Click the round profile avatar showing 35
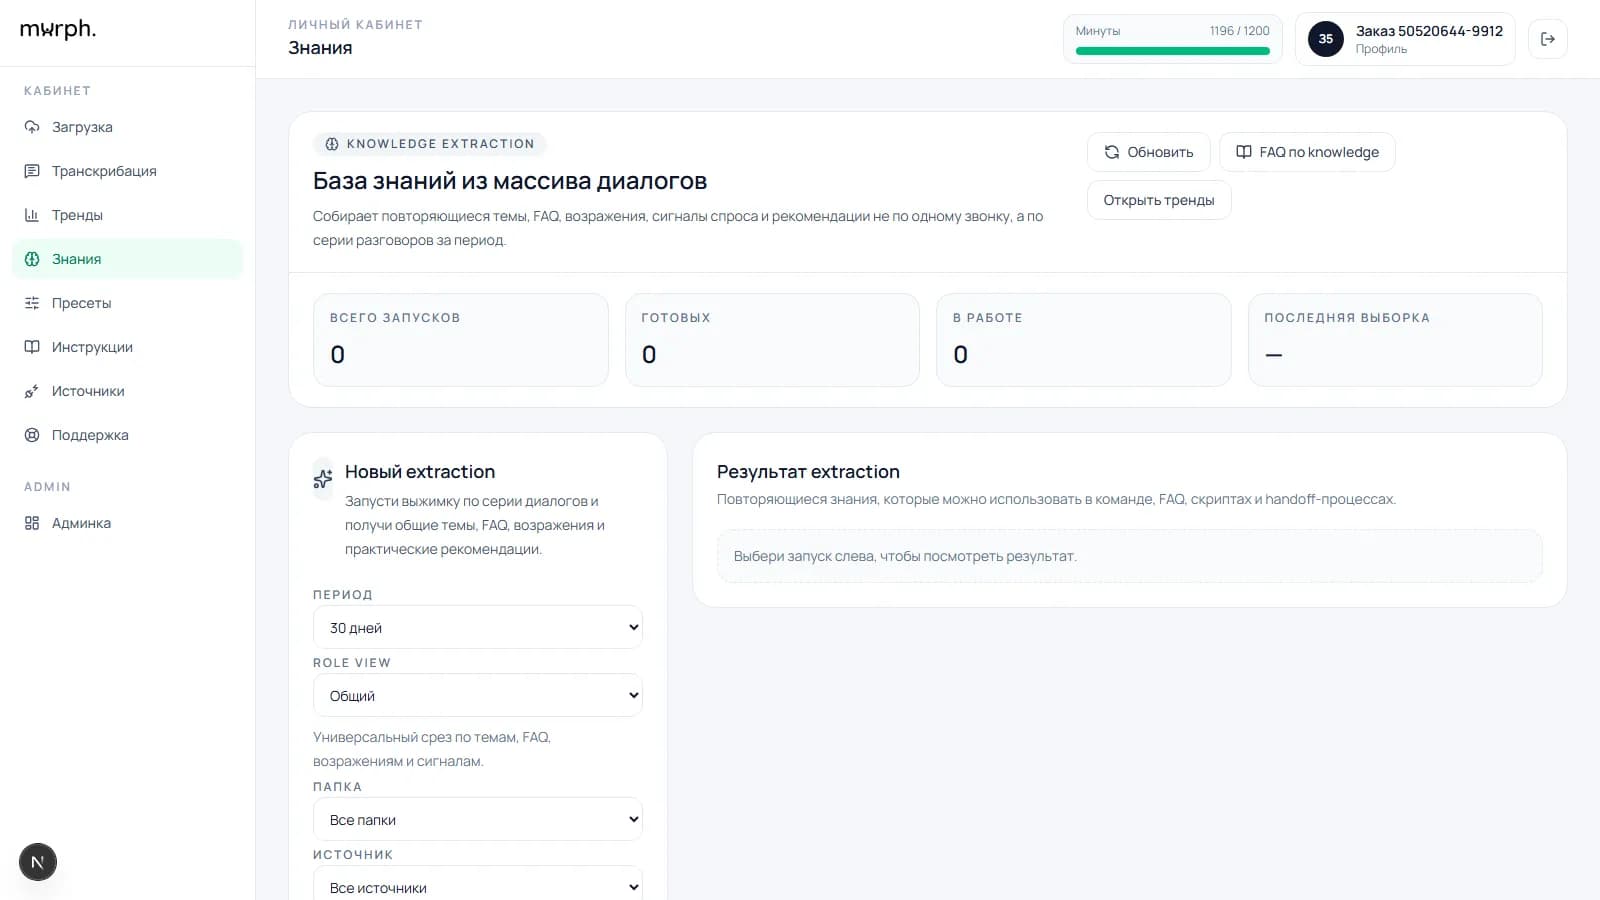Screen dimensions: 1600x900 click(x=1325, y=39)
